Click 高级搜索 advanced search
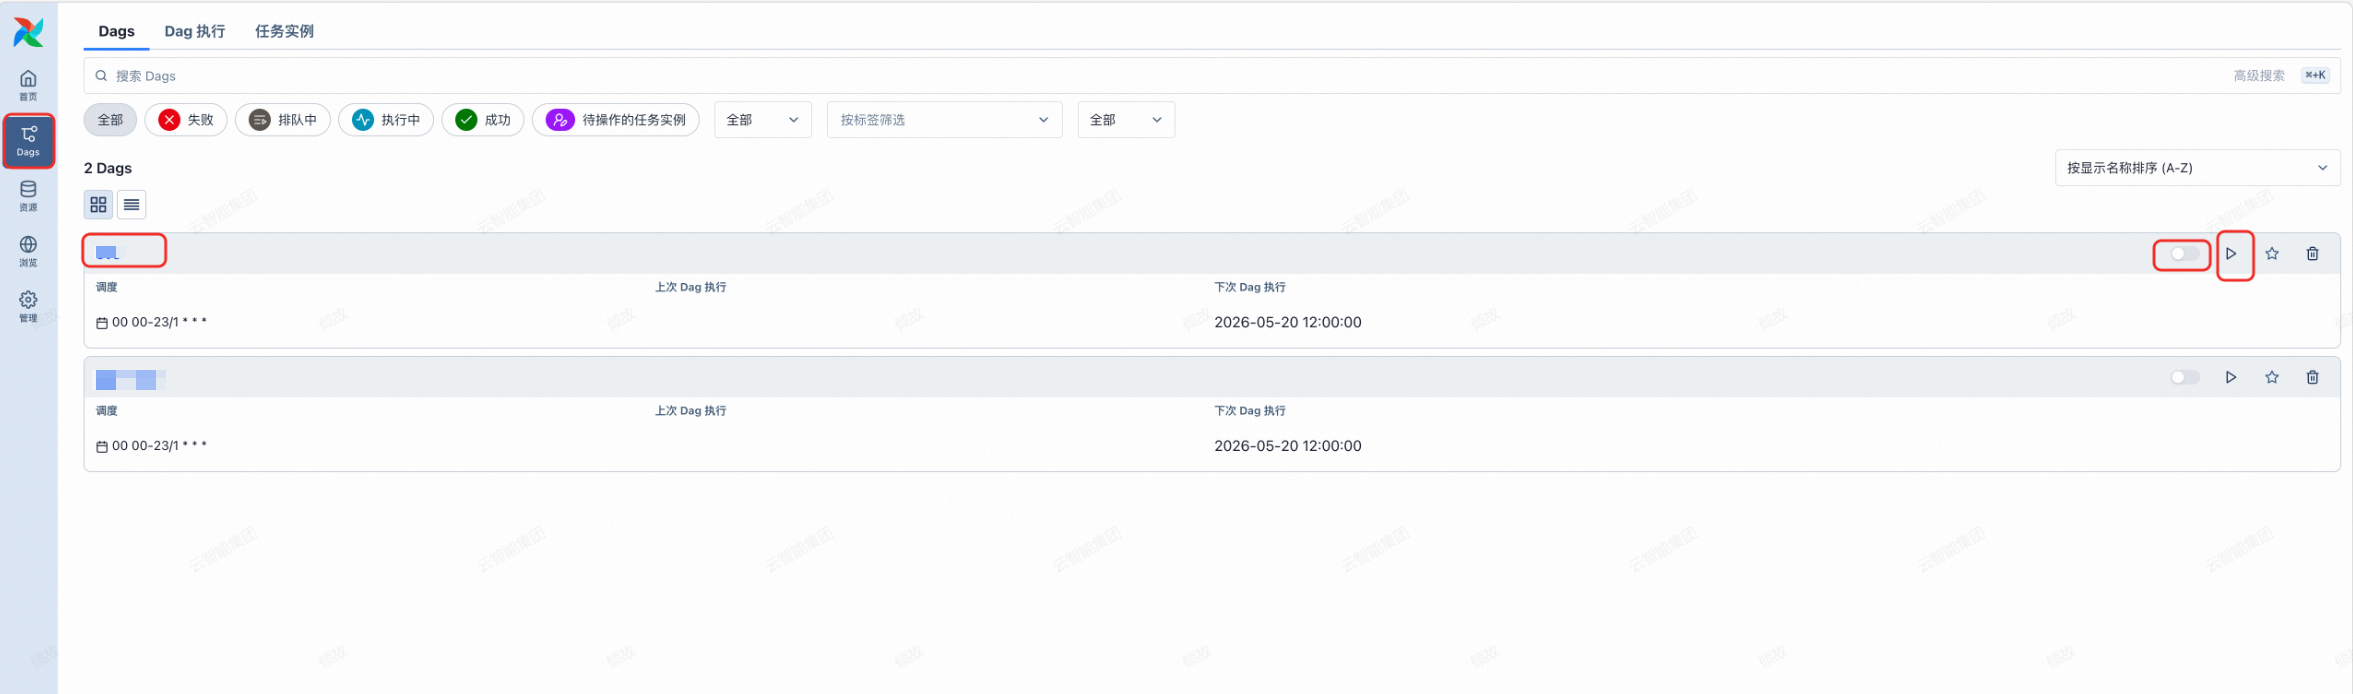This screenshot has height=694, width=2353. pos(2259,76)
